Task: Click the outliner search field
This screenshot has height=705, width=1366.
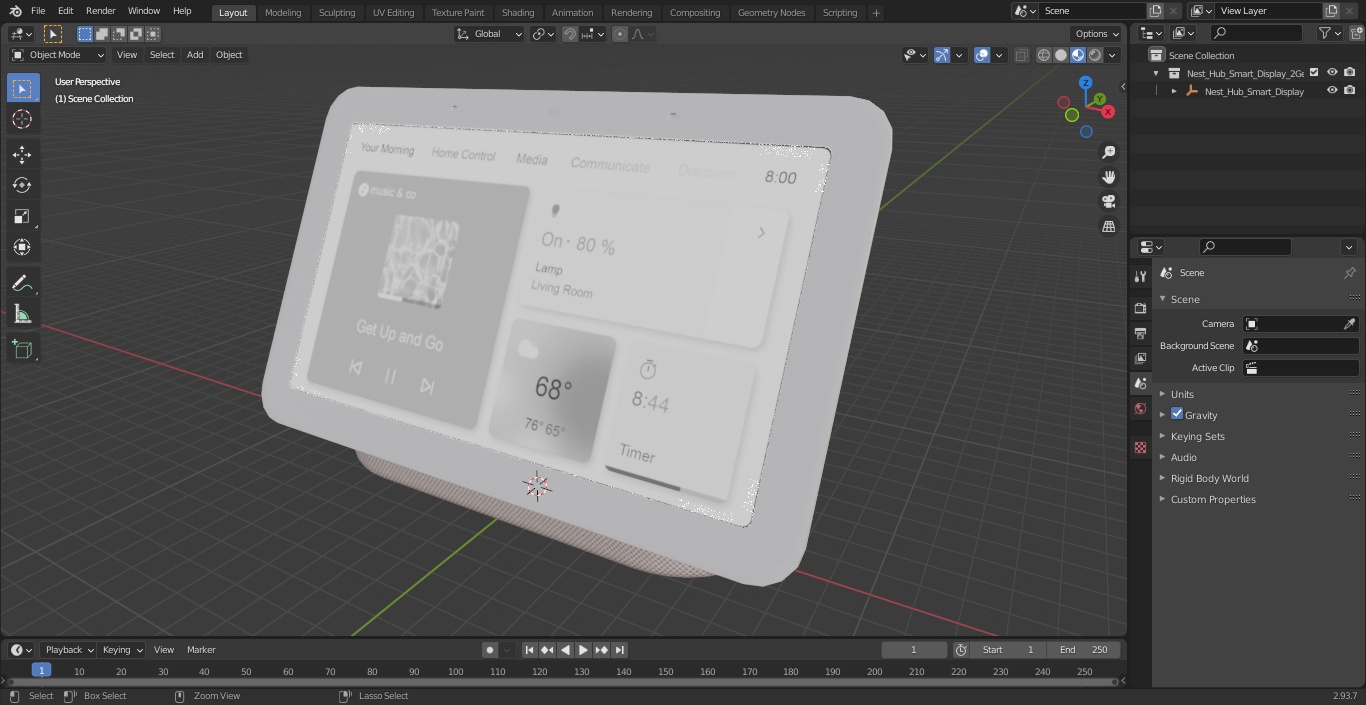Action: click(x=1256, y=33)
